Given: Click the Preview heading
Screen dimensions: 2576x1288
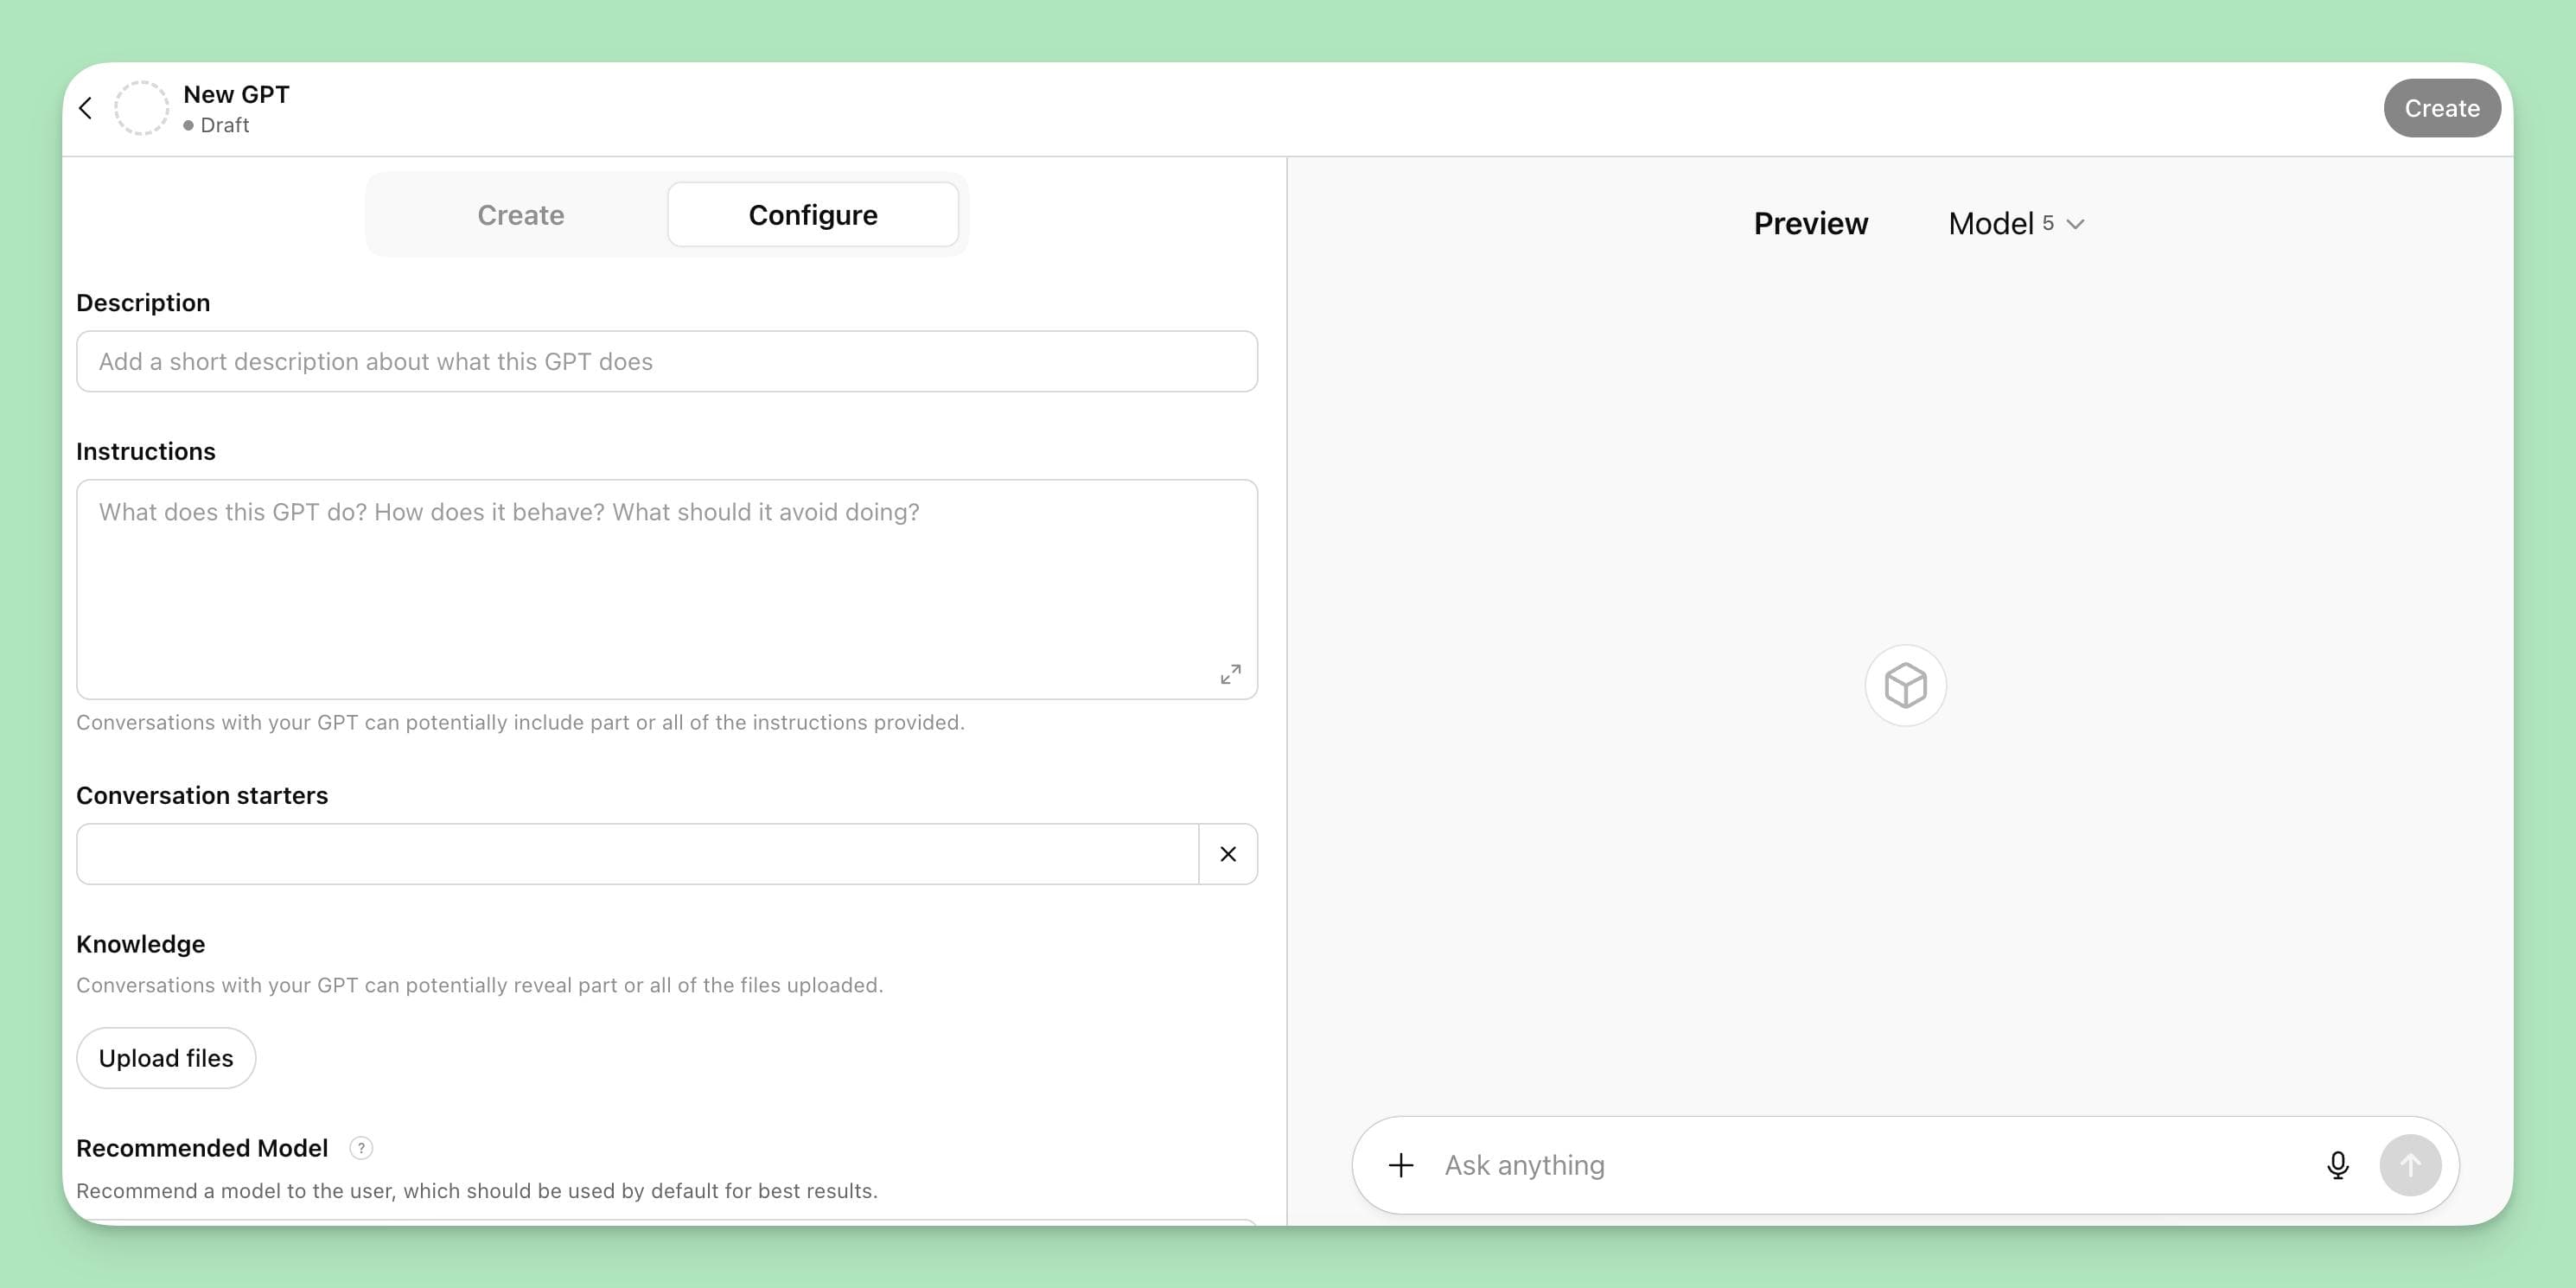Looking at the screenshot, I should (x=1810, y=223).
